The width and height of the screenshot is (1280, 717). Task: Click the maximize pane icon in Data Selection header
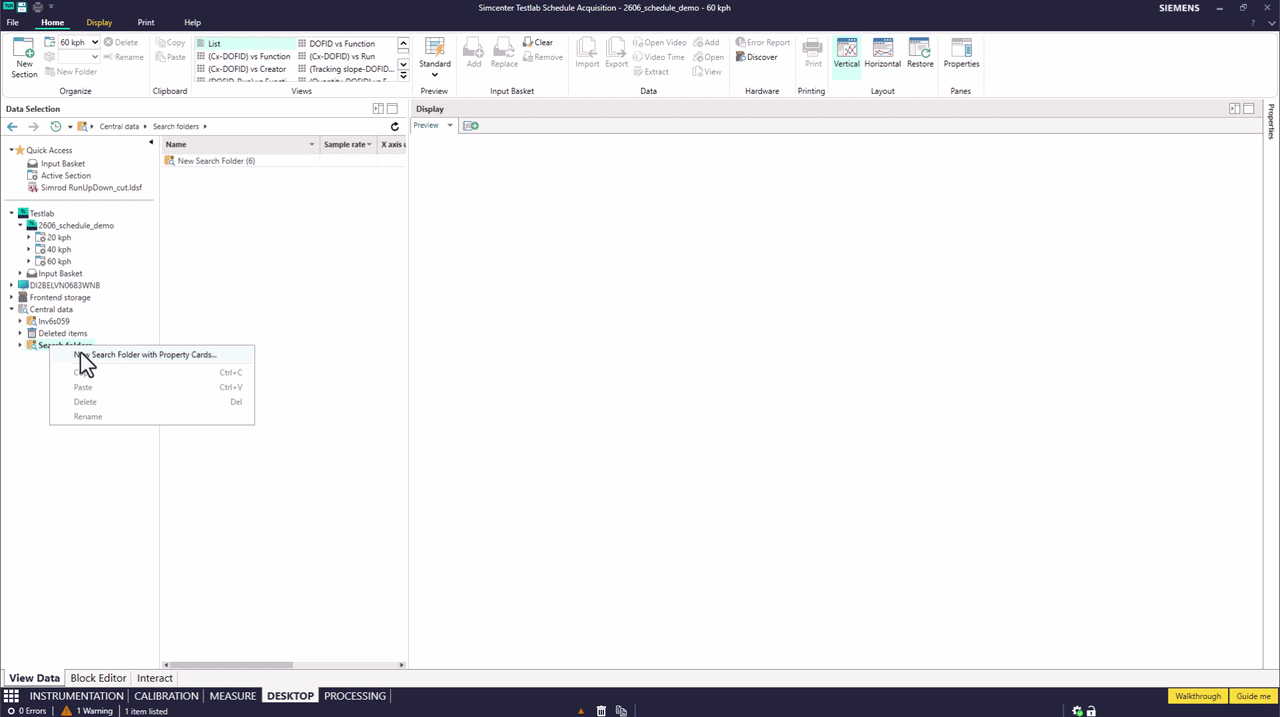[x=392, y=109]
